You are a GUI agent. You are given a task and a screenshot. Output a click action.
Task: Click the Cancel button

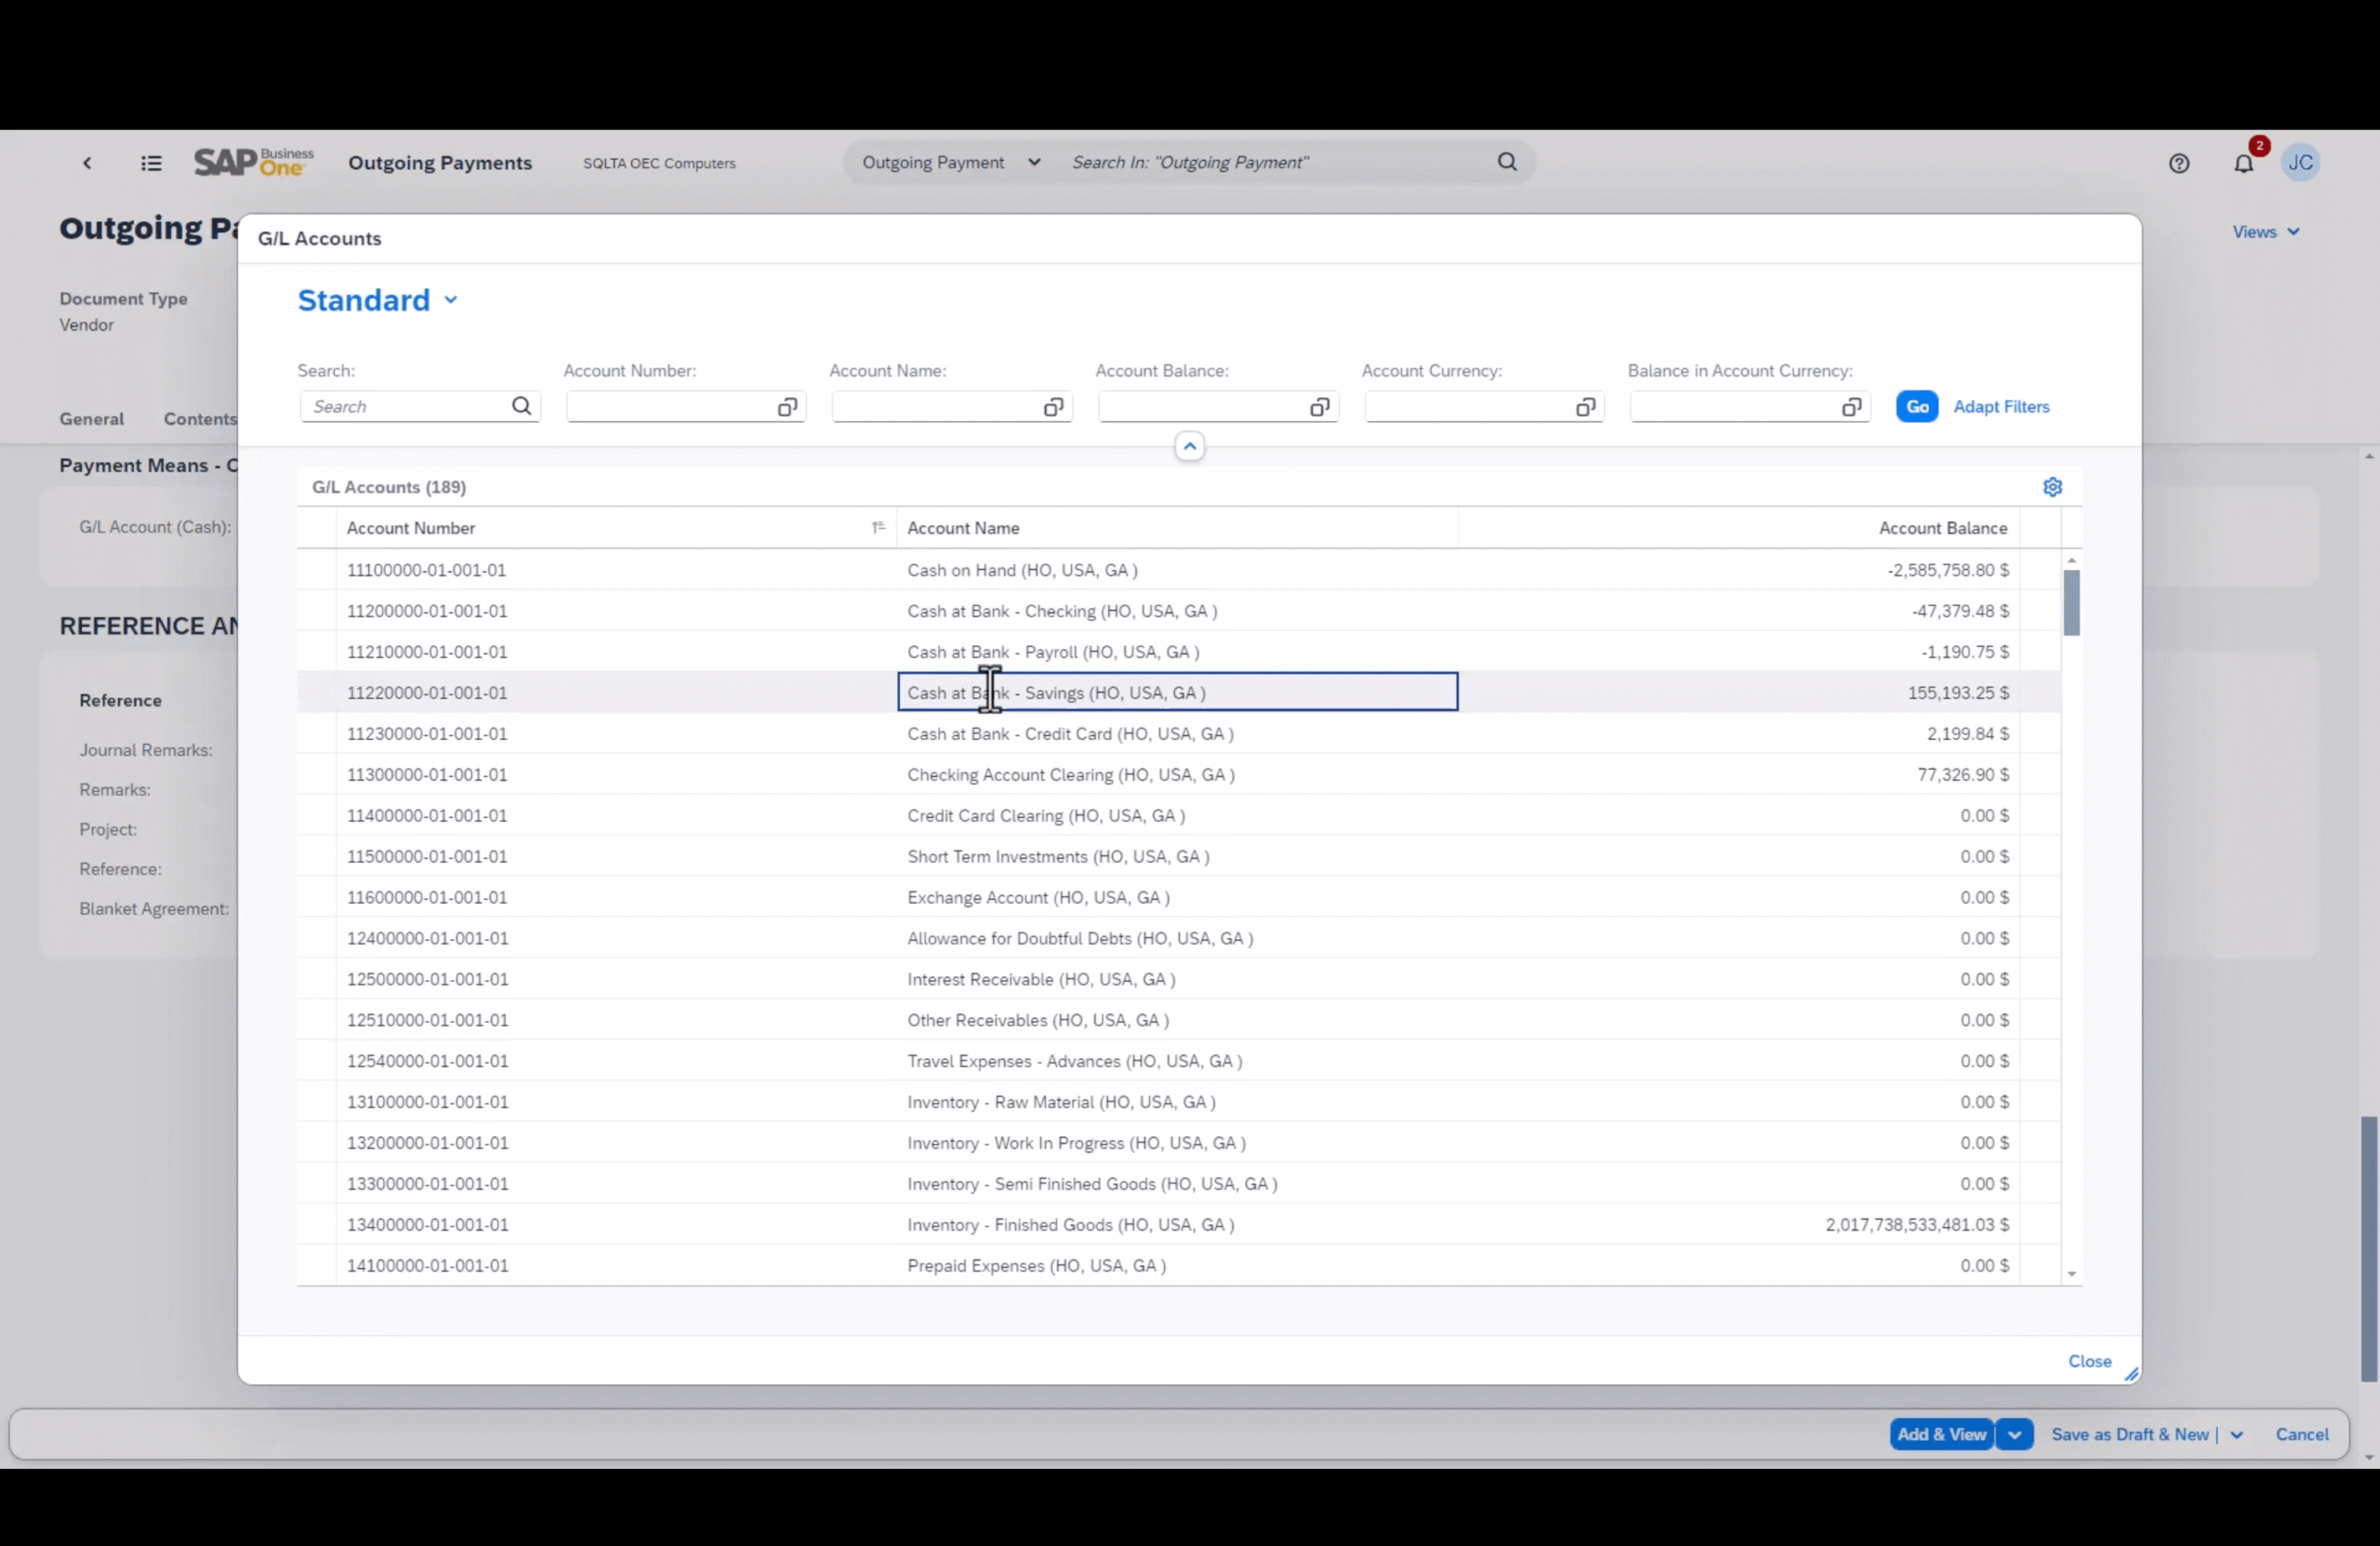(x=2302, y=1434)
